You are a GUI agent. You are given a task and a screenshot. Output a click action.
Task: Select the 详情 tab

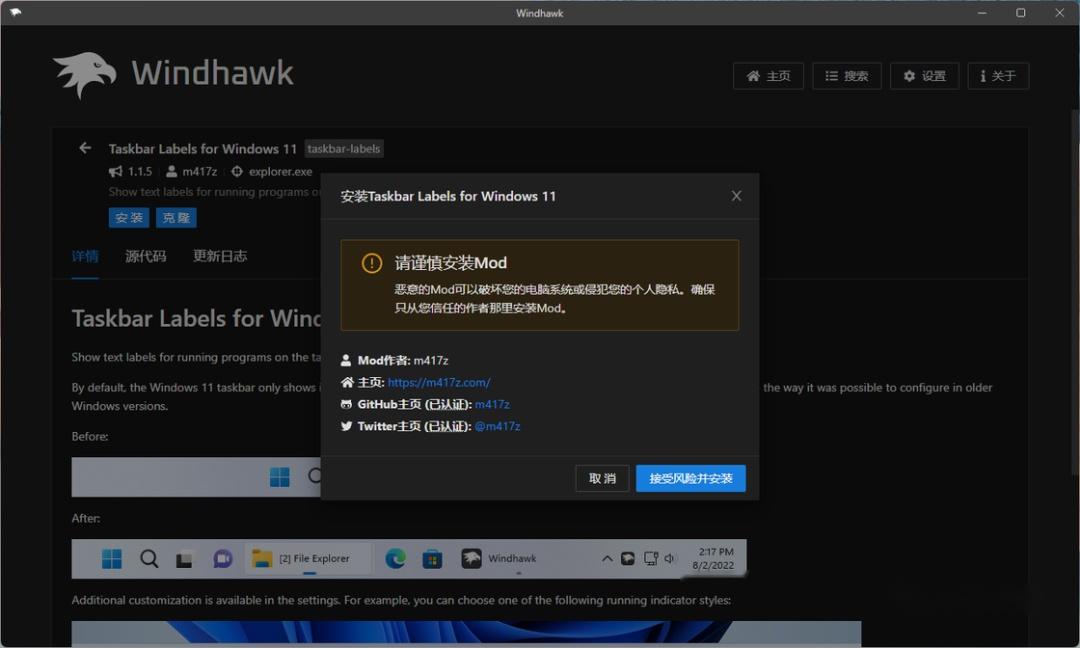(x=85, y=256)
